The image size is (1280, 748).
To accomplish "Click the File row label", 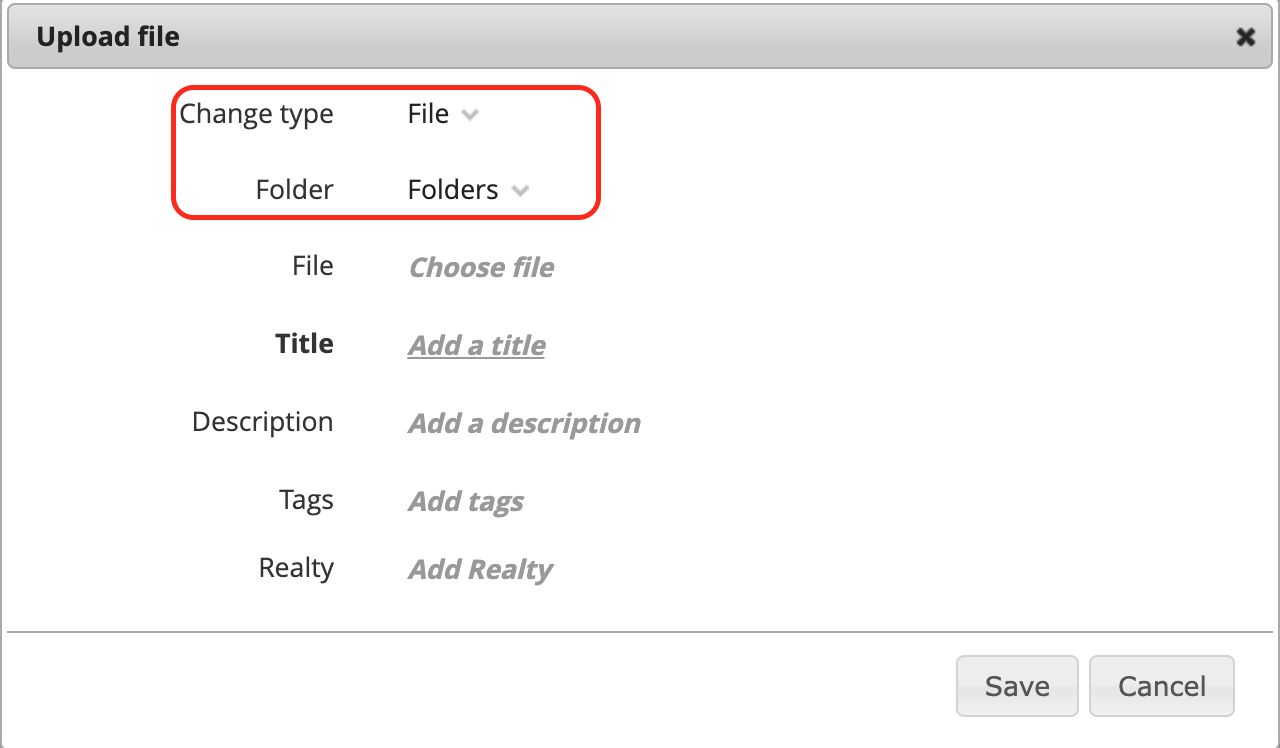I will [x=312, y=266].
